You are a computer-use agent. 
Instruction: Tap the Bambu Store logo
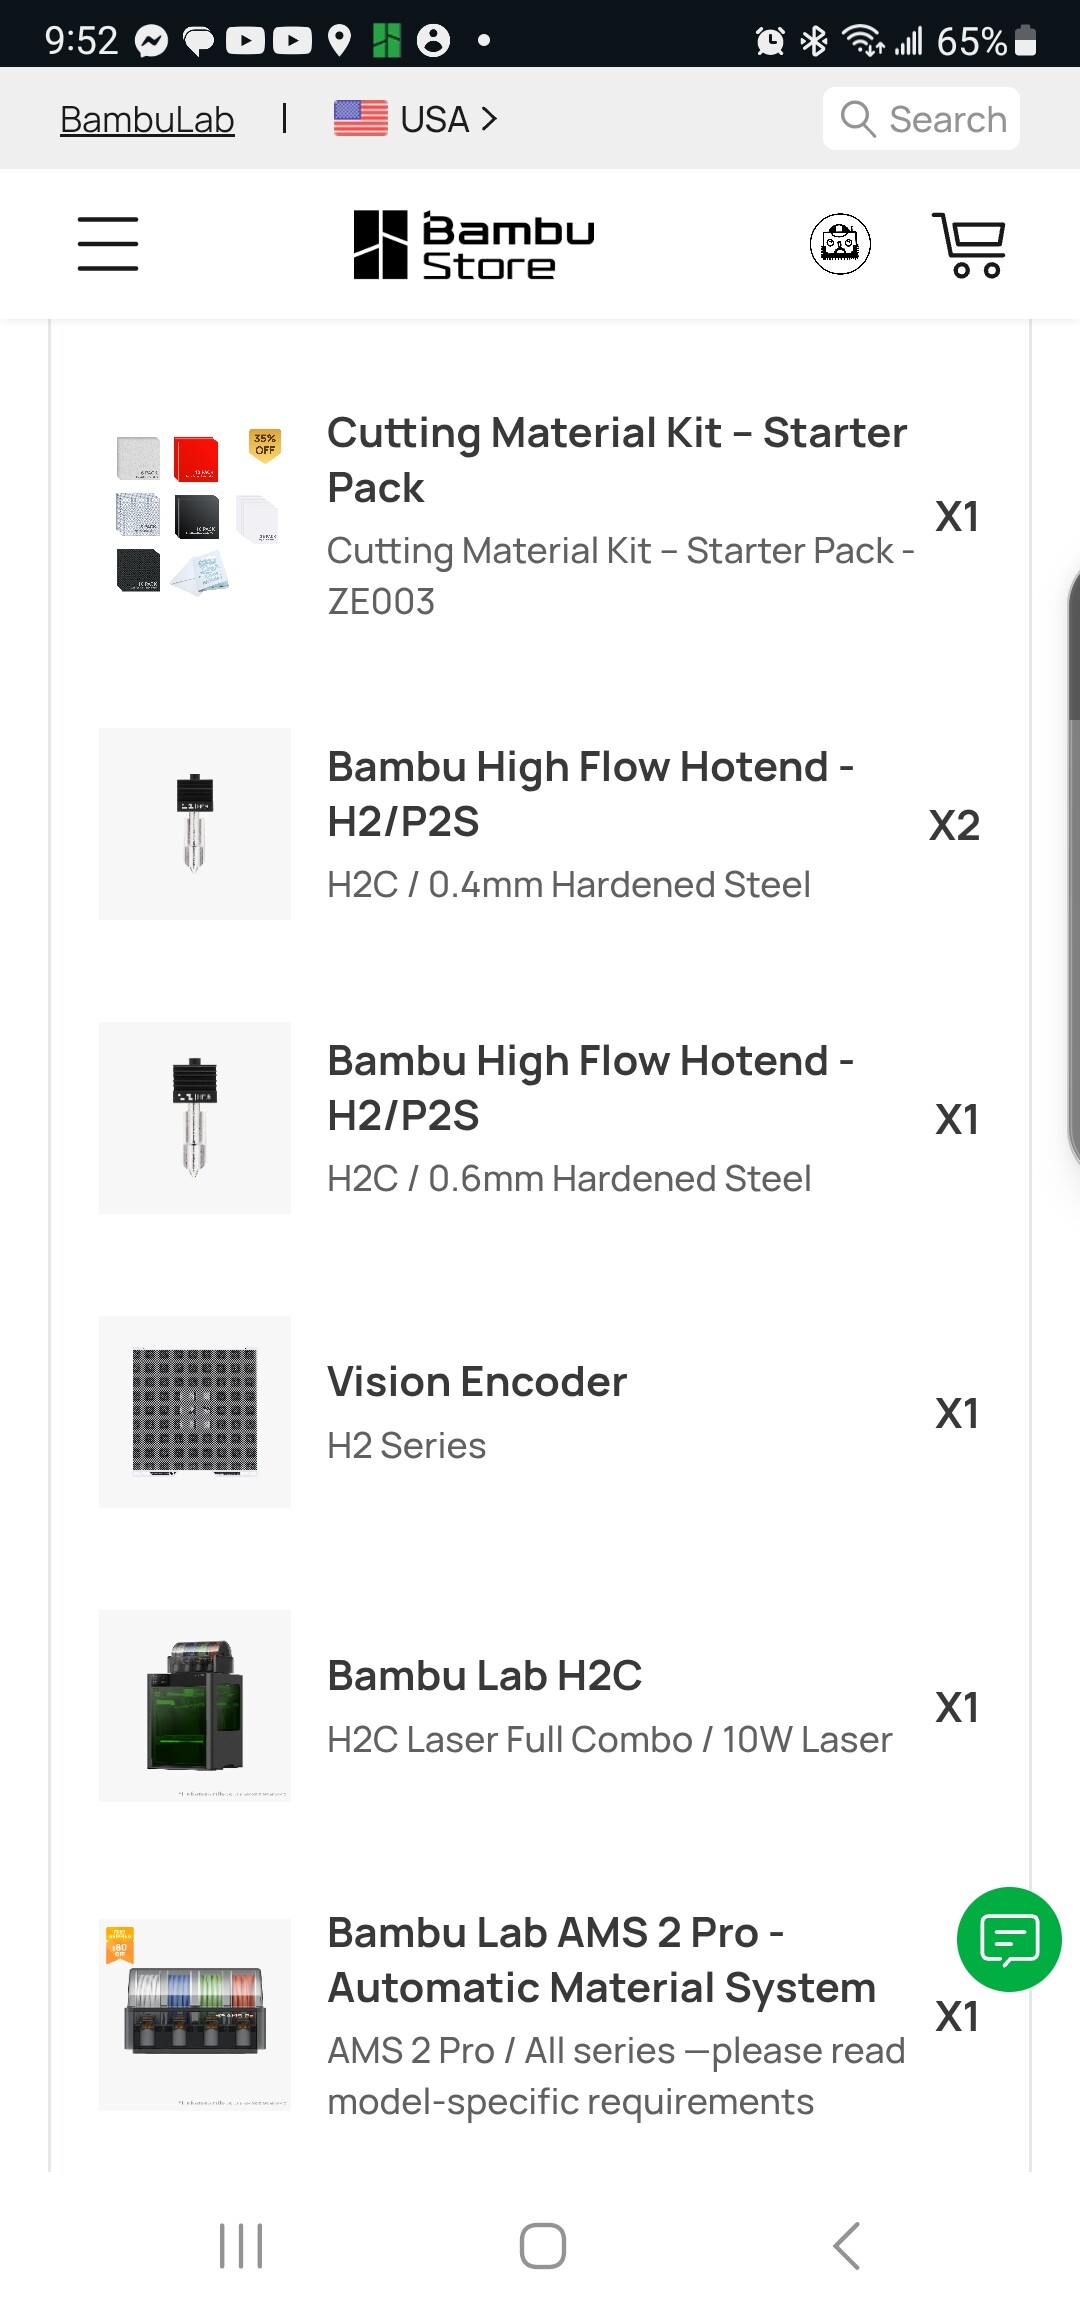pos(474,244)
